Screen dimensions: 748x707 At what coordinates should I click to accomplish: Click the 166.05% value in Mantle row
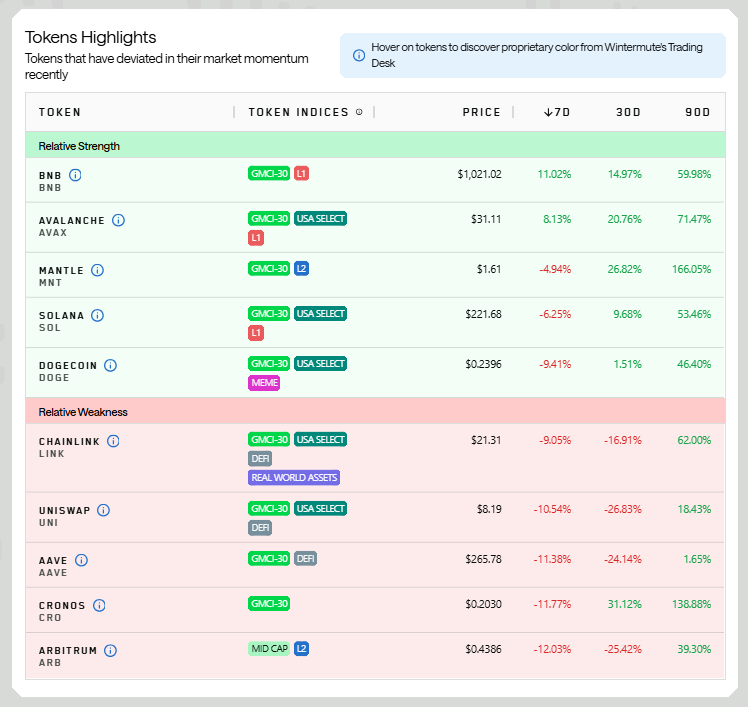[691, 269]
